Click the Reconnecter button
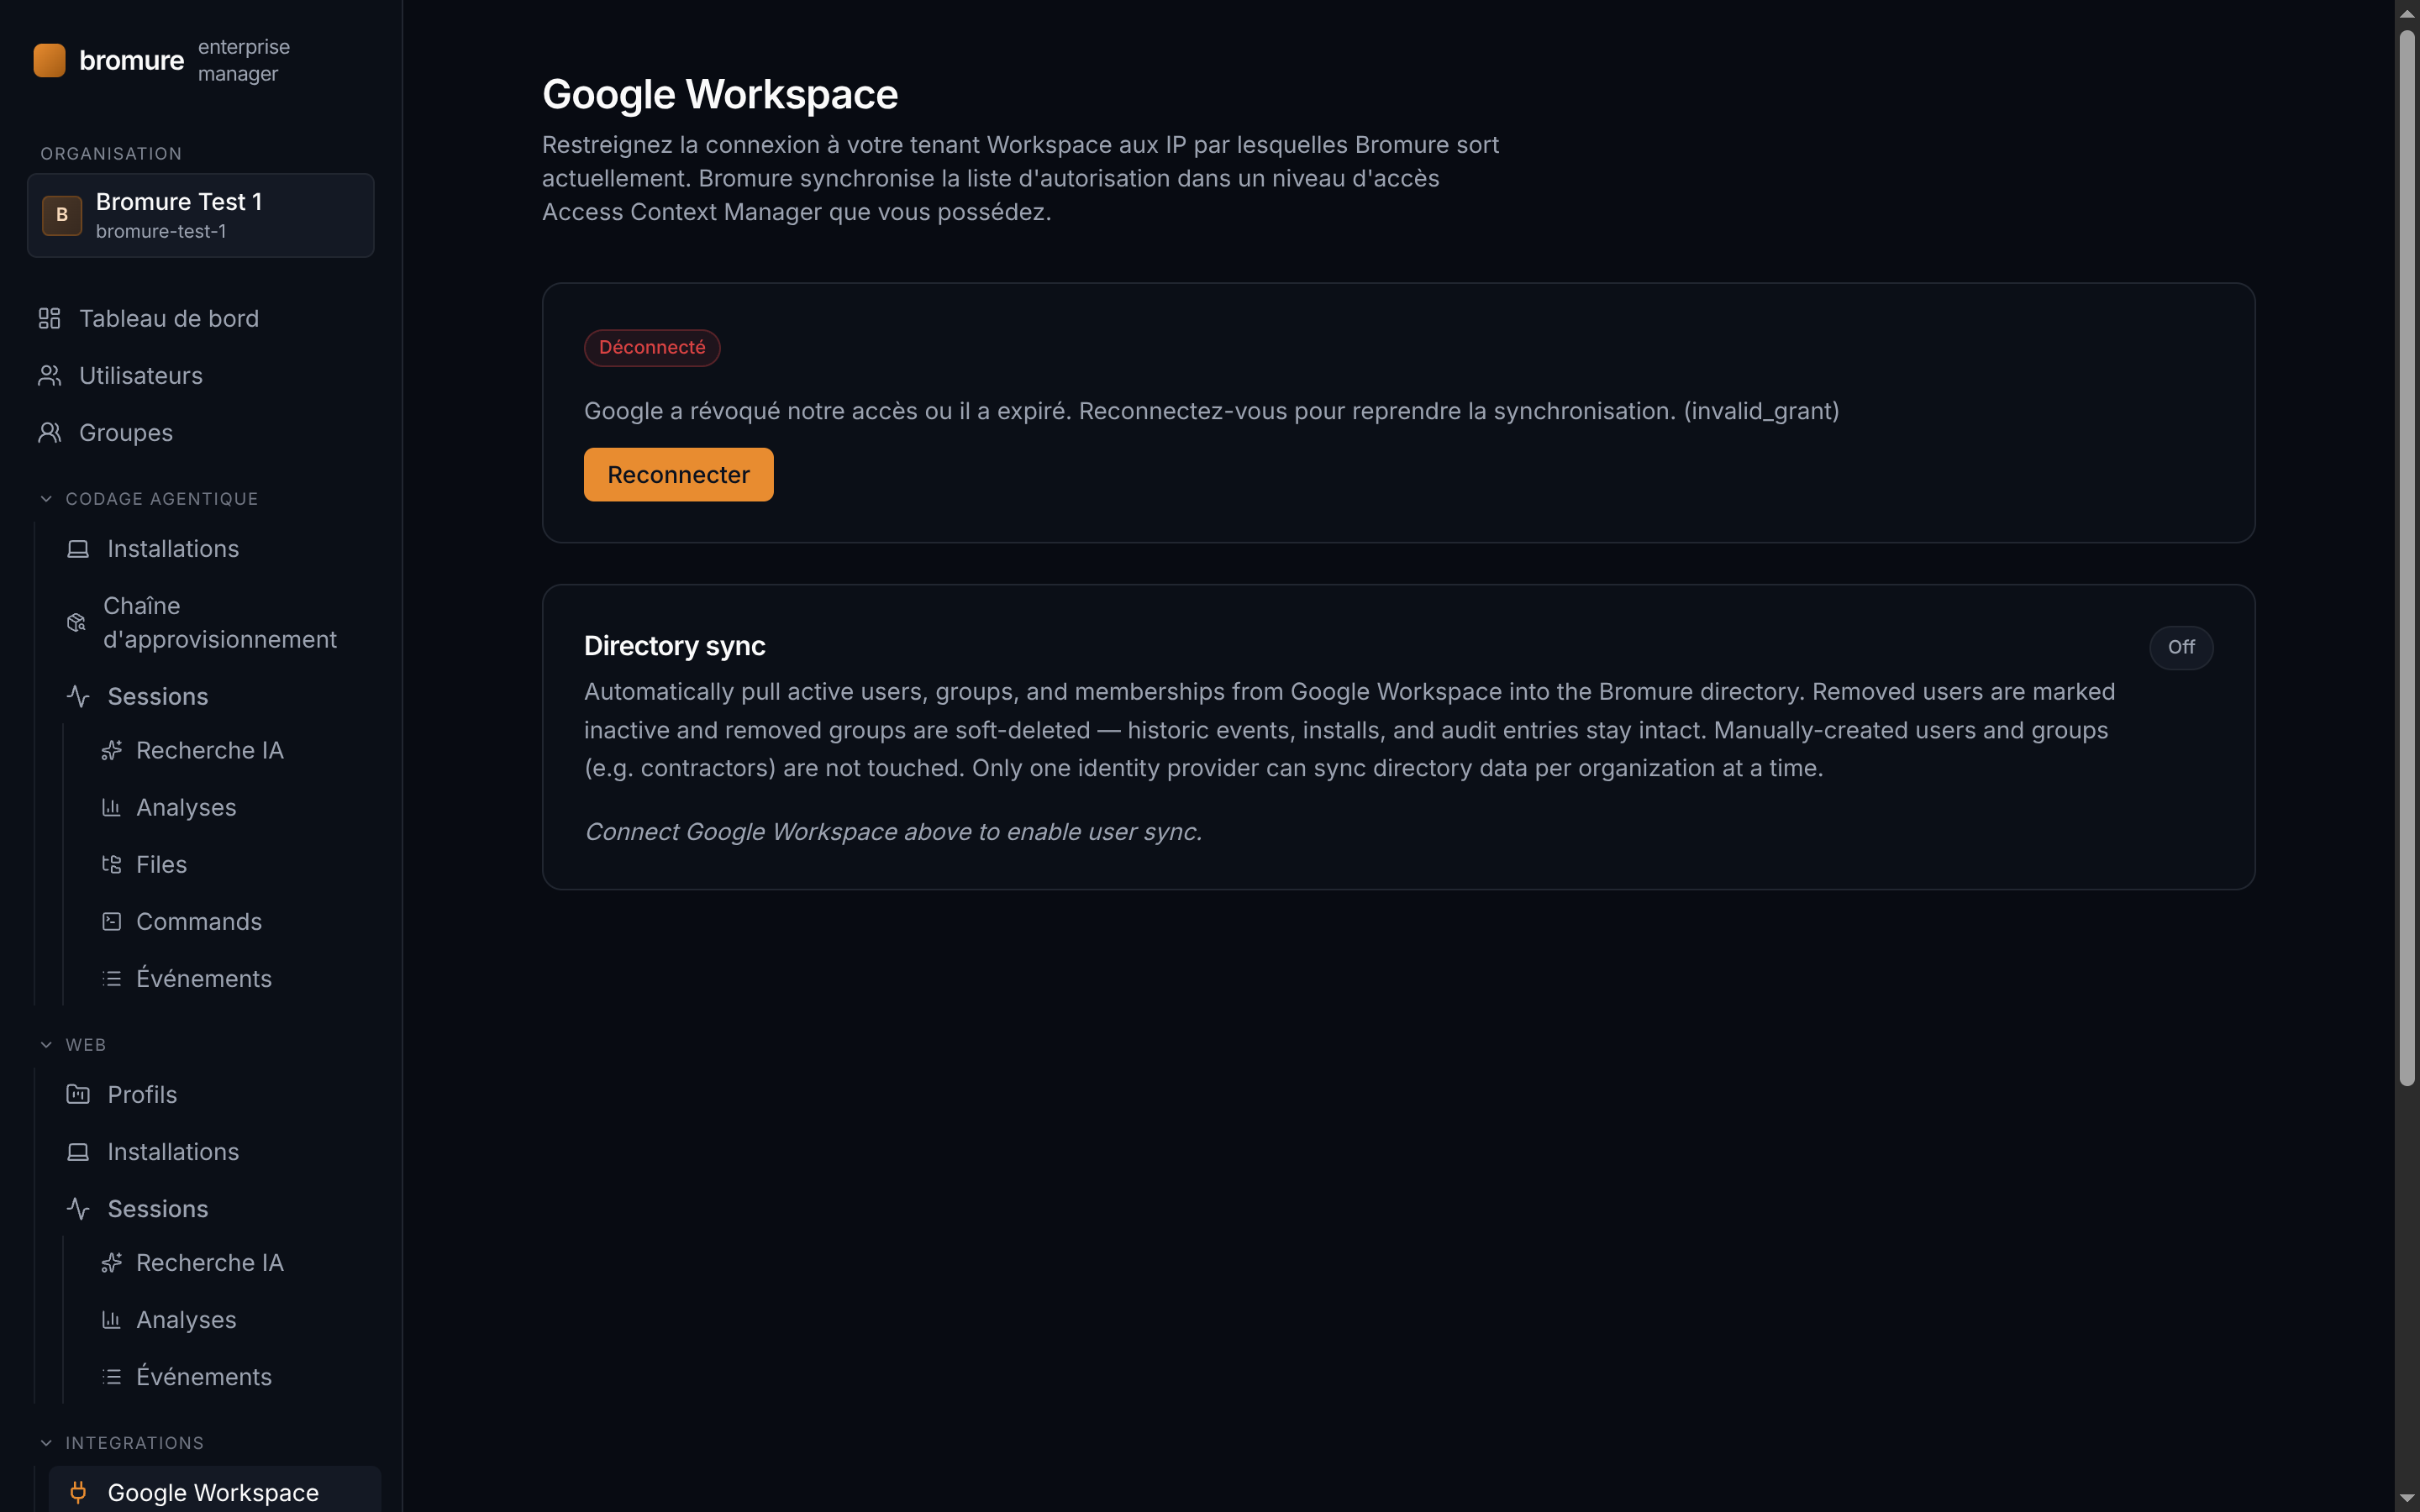This screenshot has height=1512, width=2420. 678,474
